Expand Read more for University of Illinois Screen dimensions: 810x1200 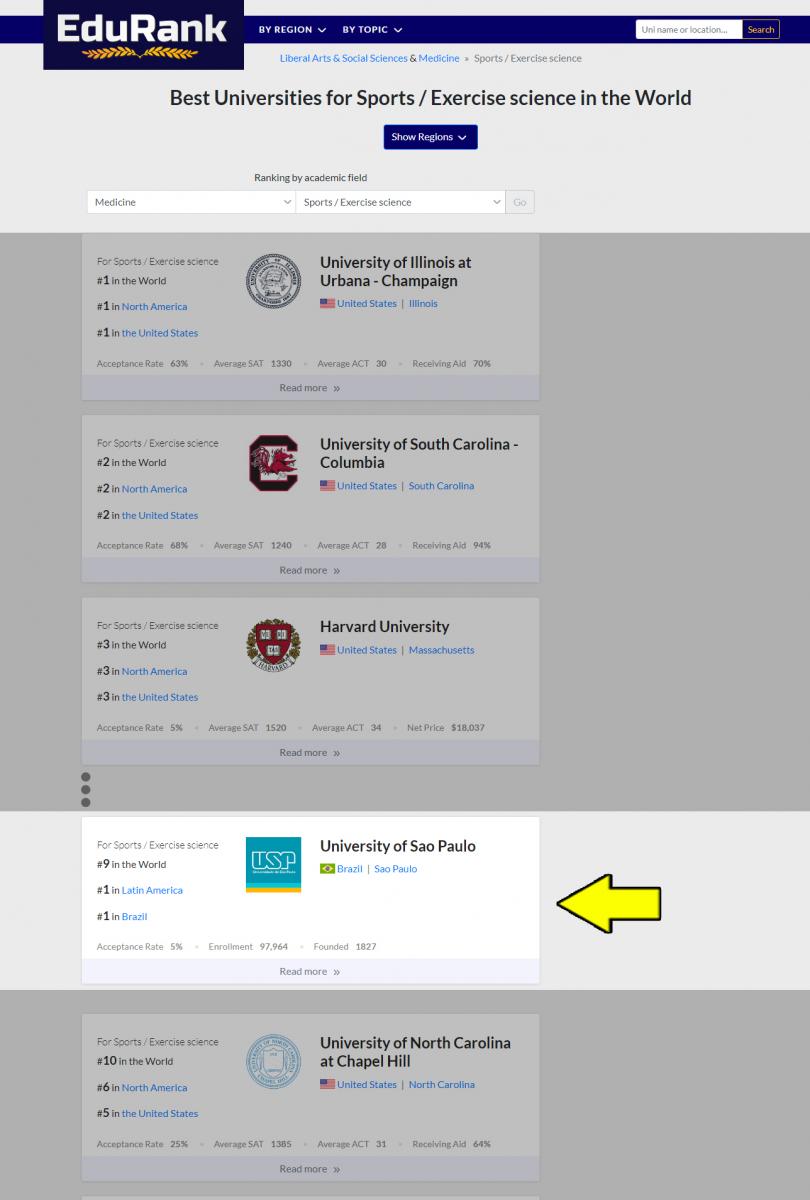[x=310, y=388]
